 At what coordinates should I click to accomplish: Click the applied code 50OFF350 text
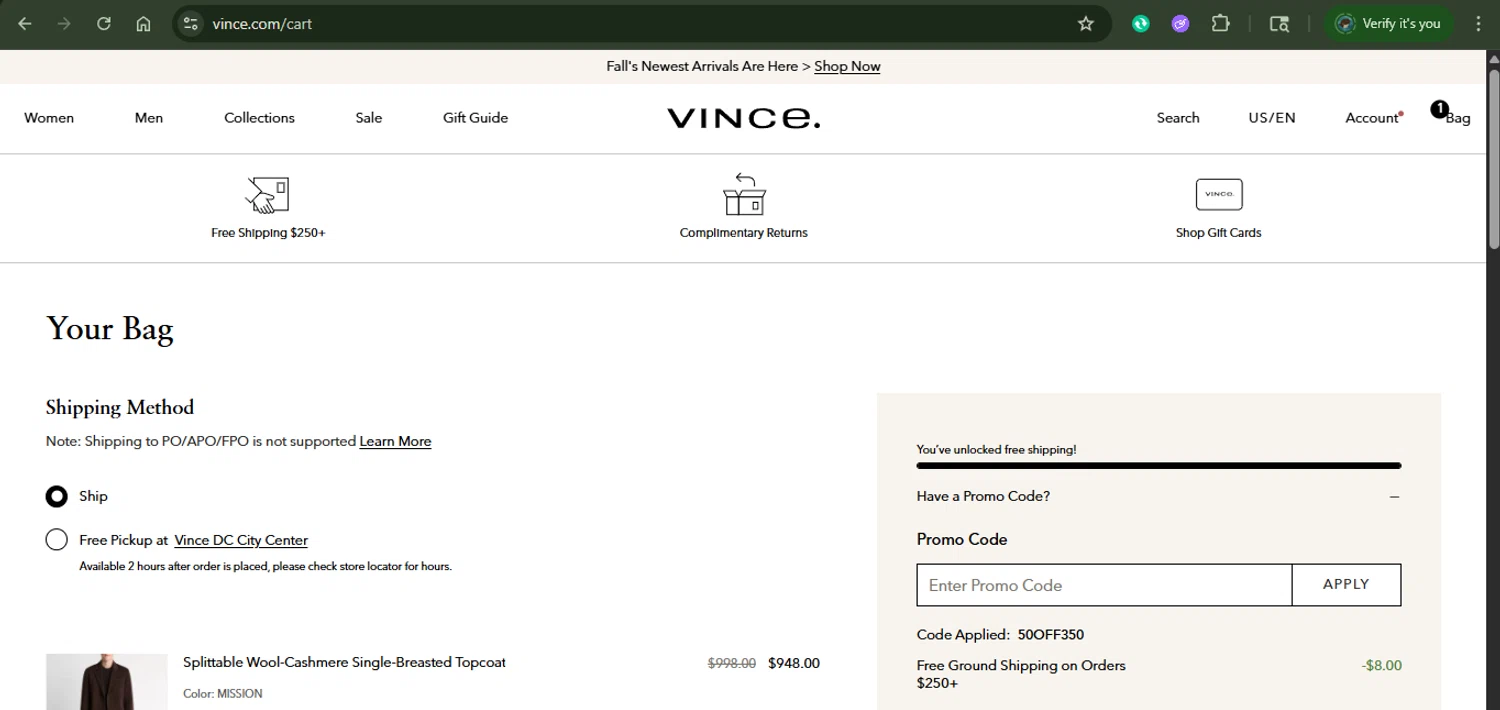coord(1051,634)
